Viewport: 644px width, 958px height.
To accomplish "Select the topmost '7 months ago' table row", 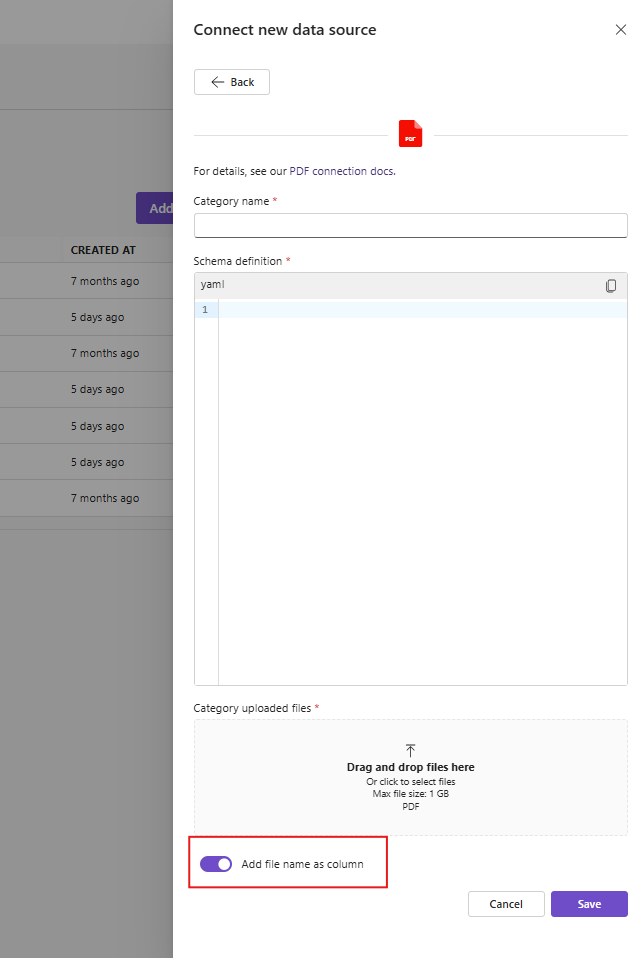I will point(105,281).
